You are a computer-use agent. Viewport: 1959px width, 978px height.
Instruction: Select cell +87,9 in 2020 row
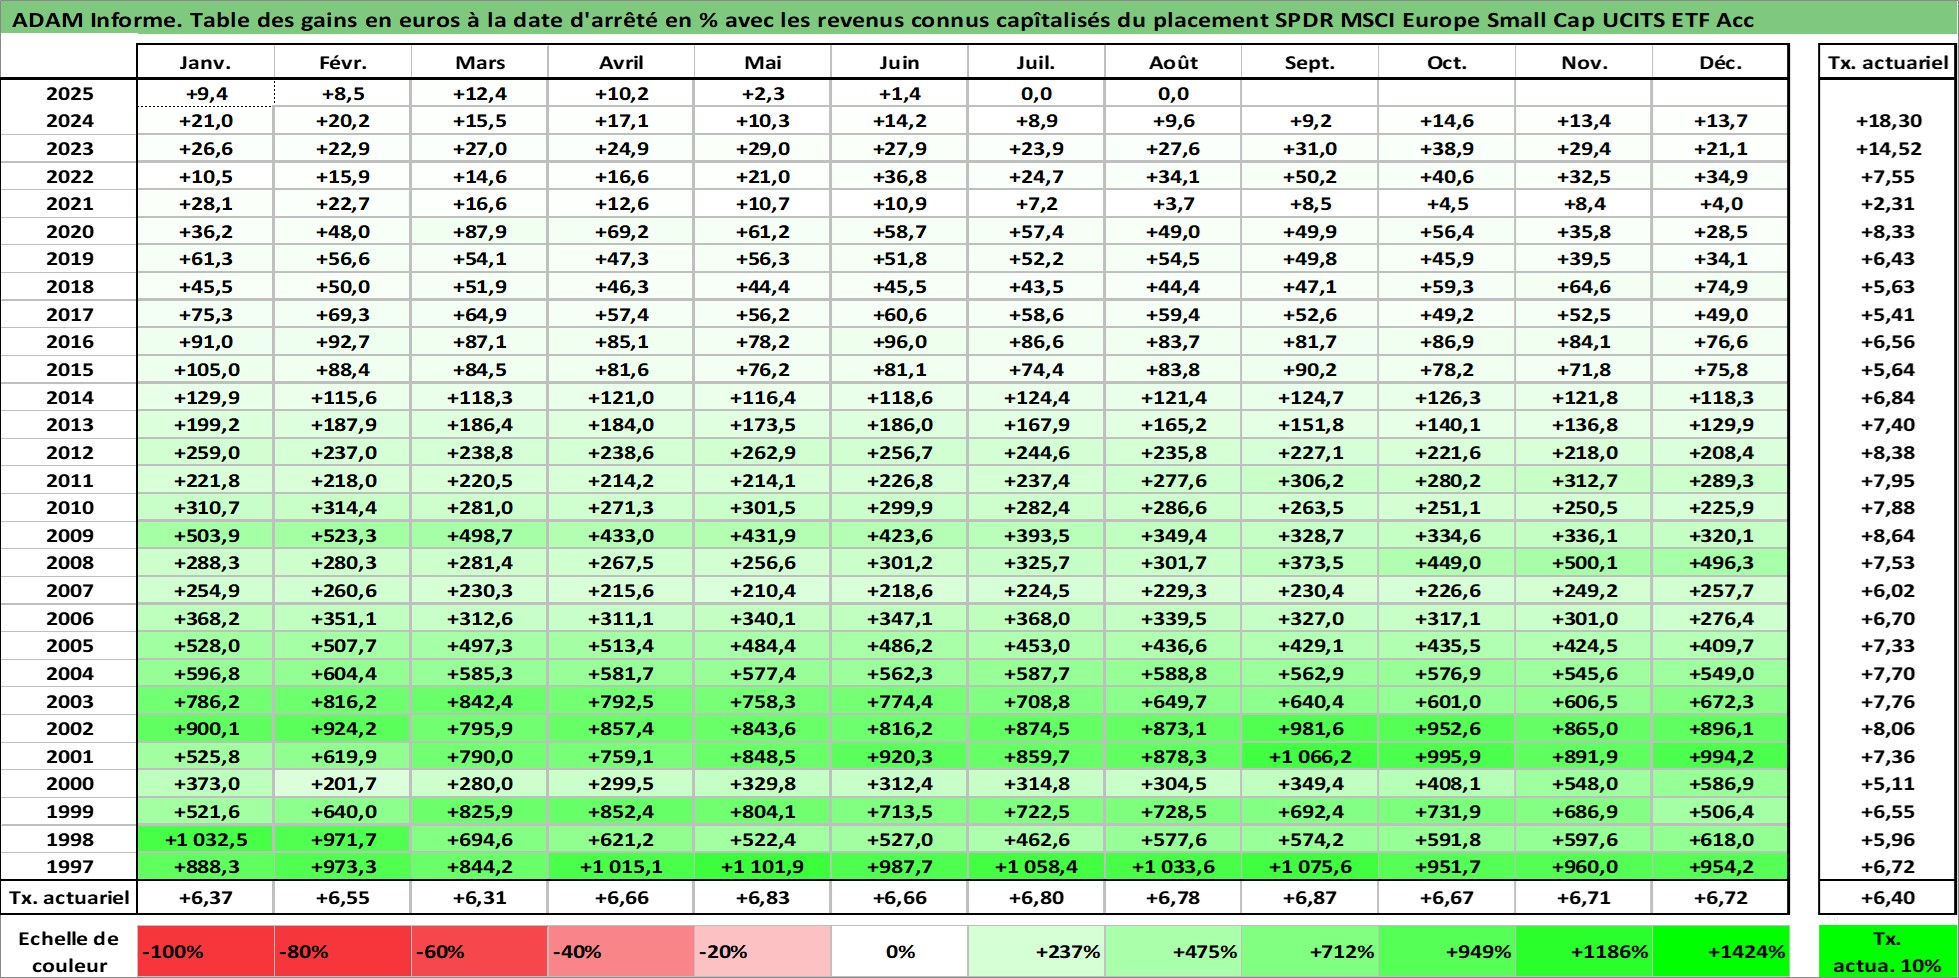point(480,232)
